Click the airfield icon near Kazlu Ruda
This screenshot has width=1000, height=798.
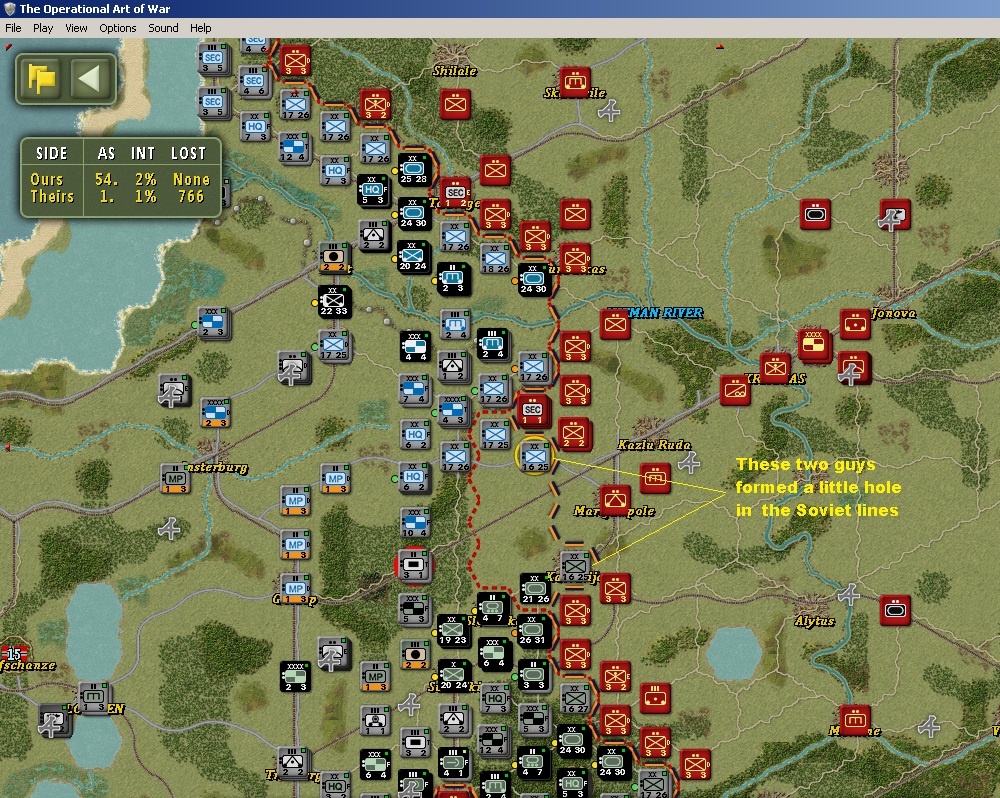pos(689,462)
